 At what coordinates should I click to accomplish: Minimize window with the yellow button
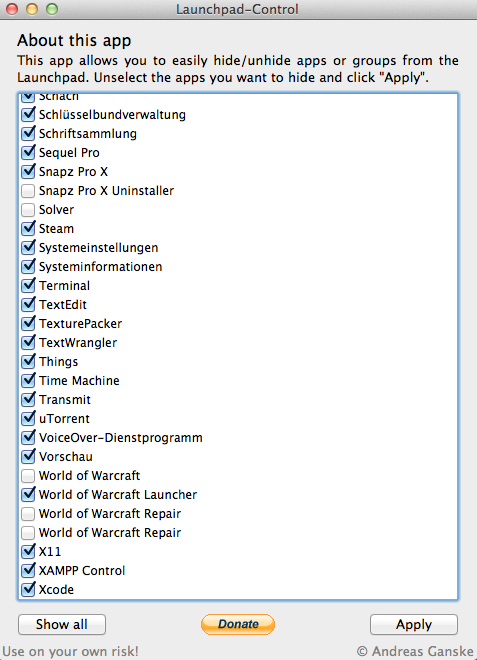(x=32, y=9)
